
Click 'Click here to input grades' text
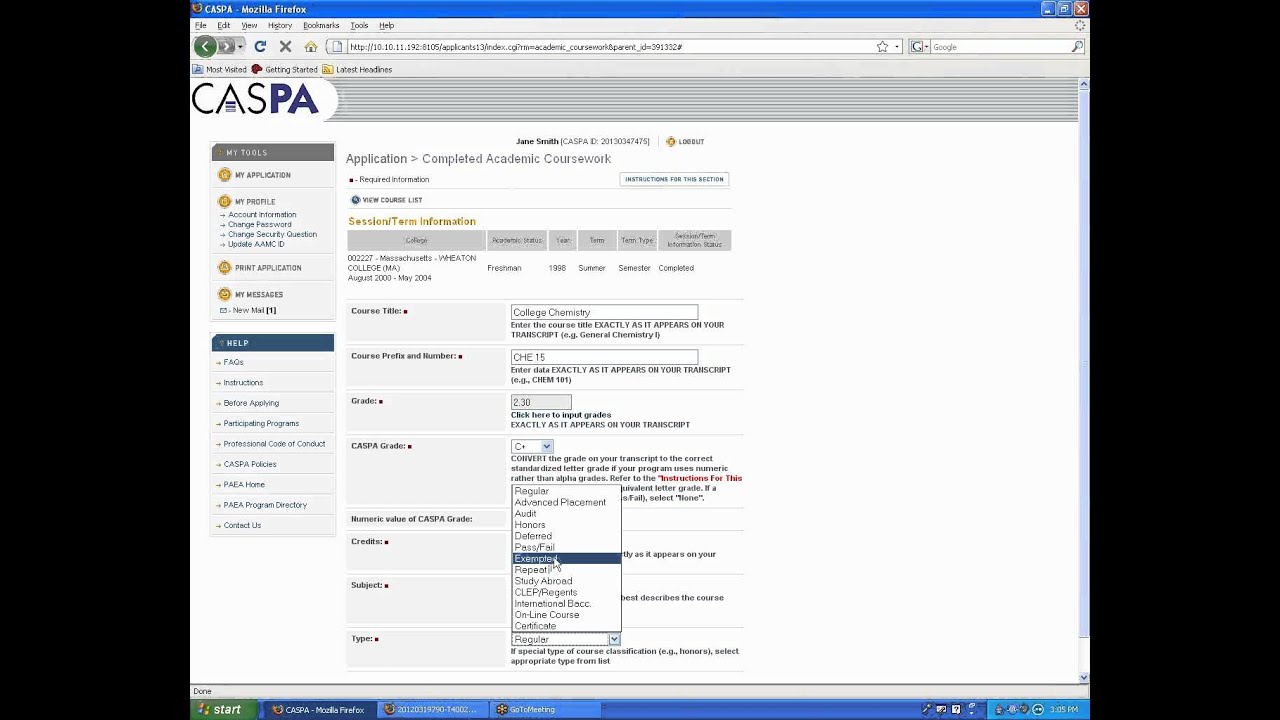click(x=561, y=415)
